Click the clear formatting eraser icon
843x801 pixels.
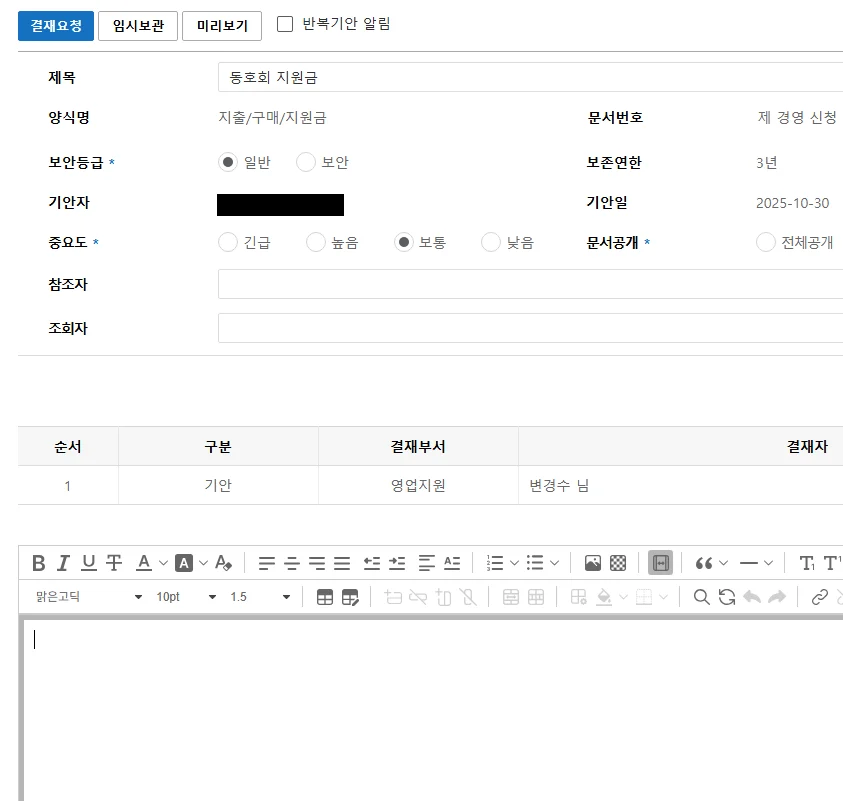(224, 563)
